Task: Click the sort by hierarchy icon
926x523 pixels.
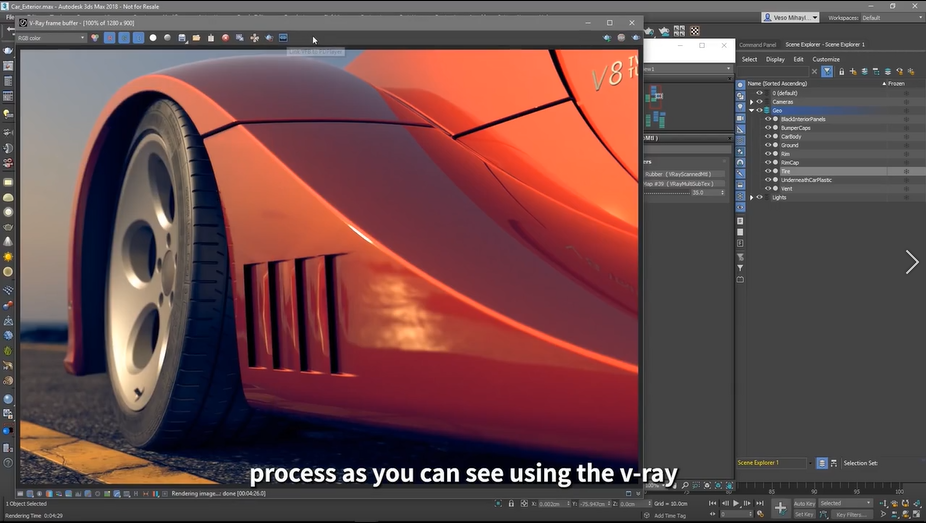Action: (x=834, y=463)
